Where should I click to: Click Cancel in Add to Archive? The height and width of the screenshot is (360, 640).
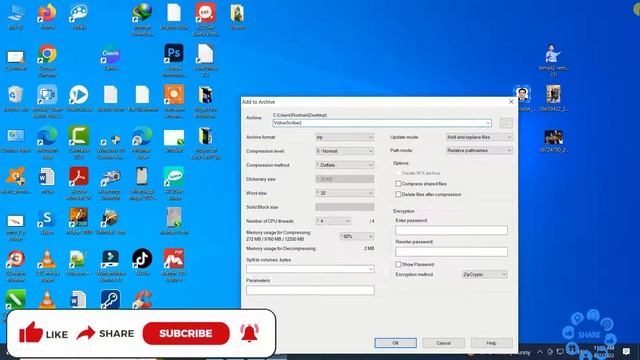443,343
